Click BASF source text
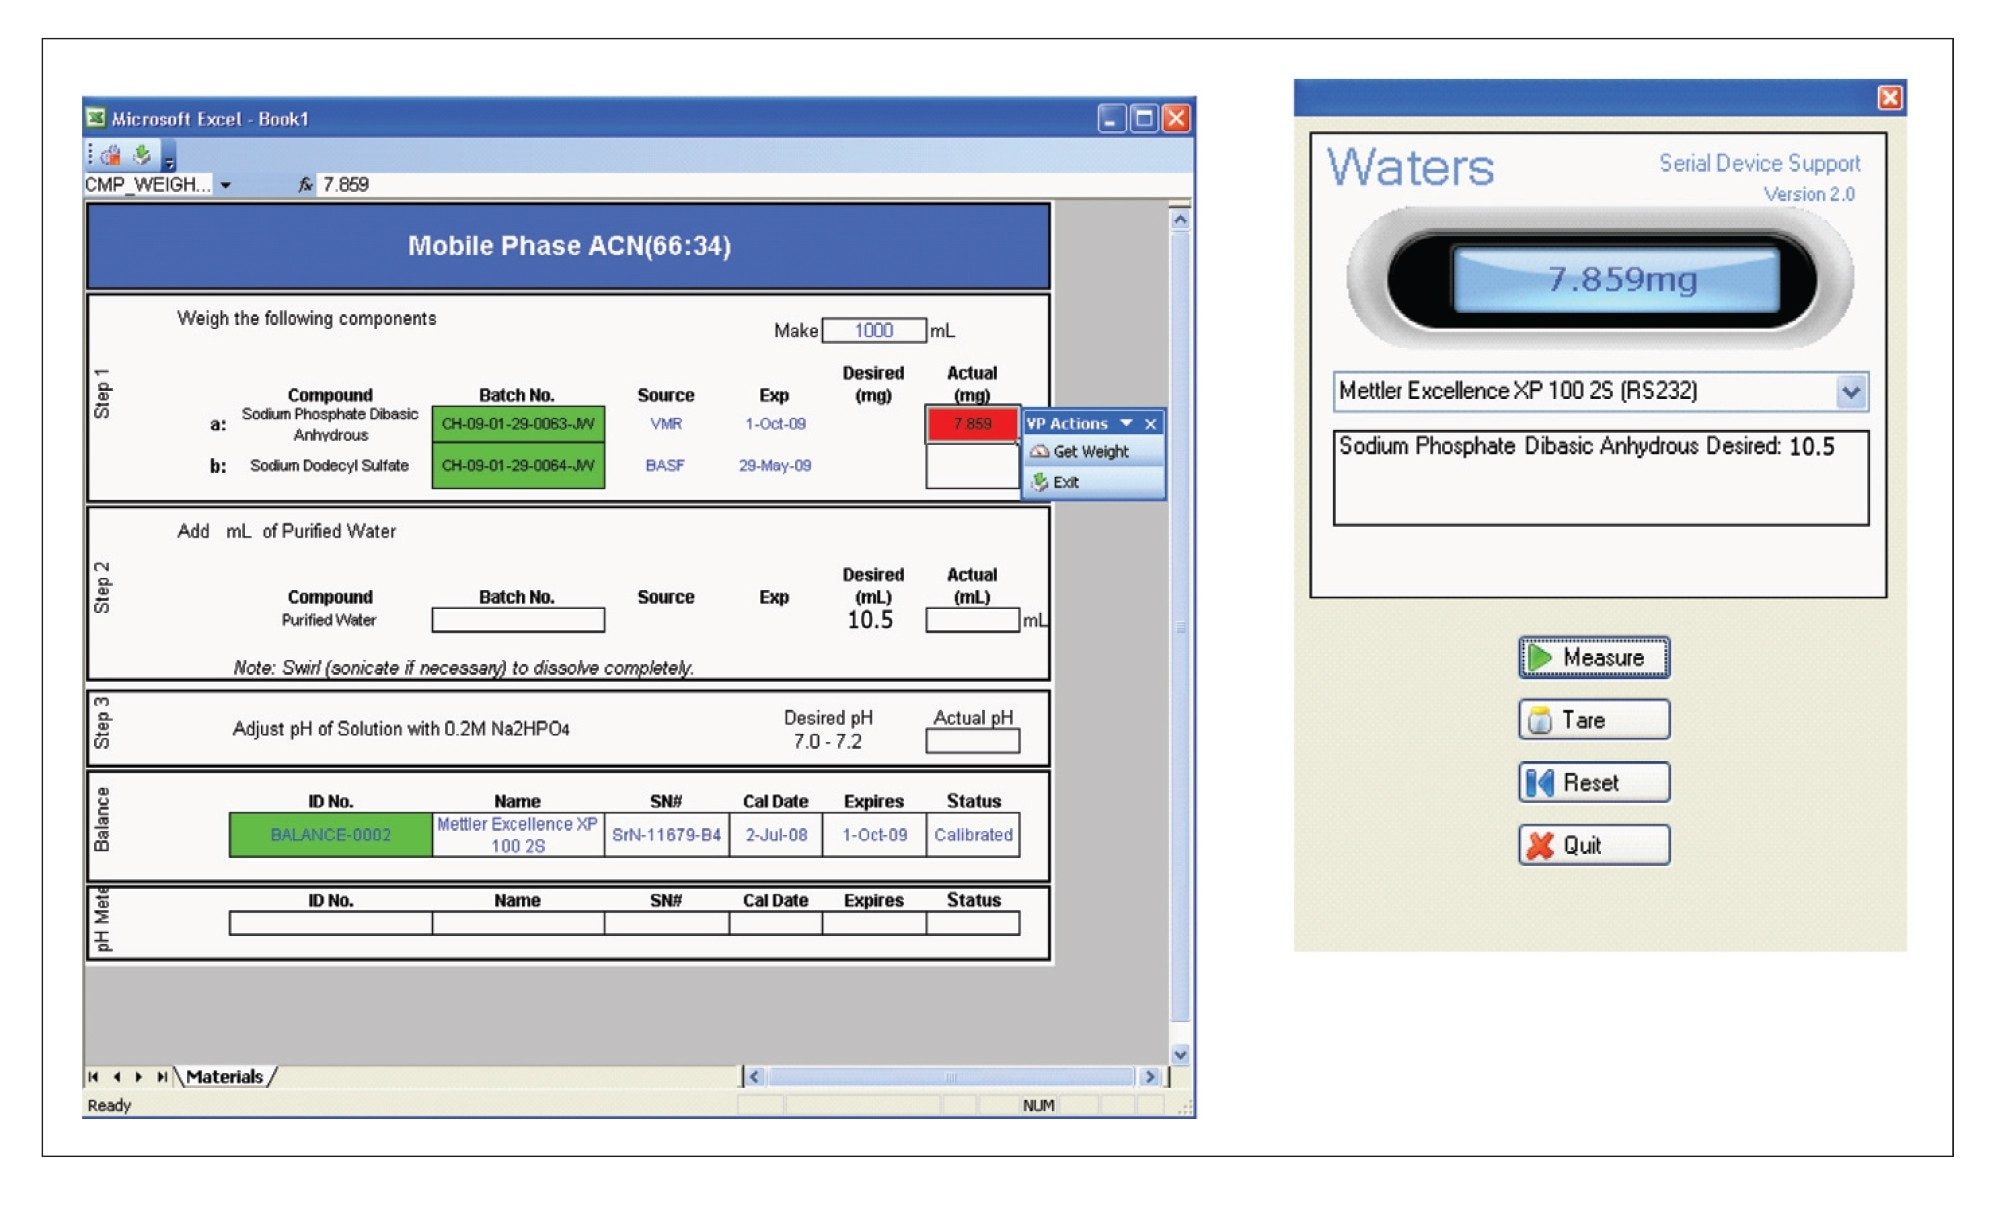Screen dimensions: 2000x1207 665,466
